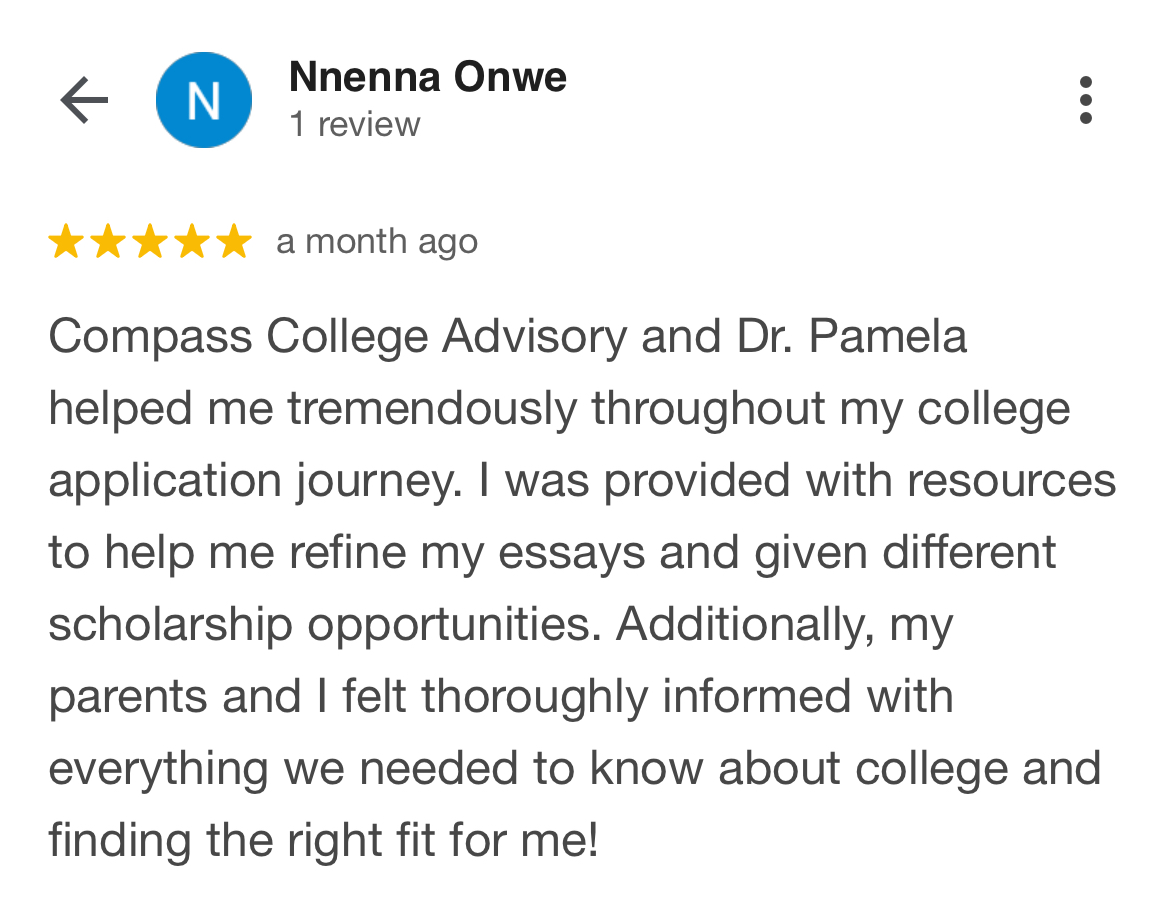1170x921 pixels.
Task: Click the 'a month ago' timestamp
Action: (375, 241)
